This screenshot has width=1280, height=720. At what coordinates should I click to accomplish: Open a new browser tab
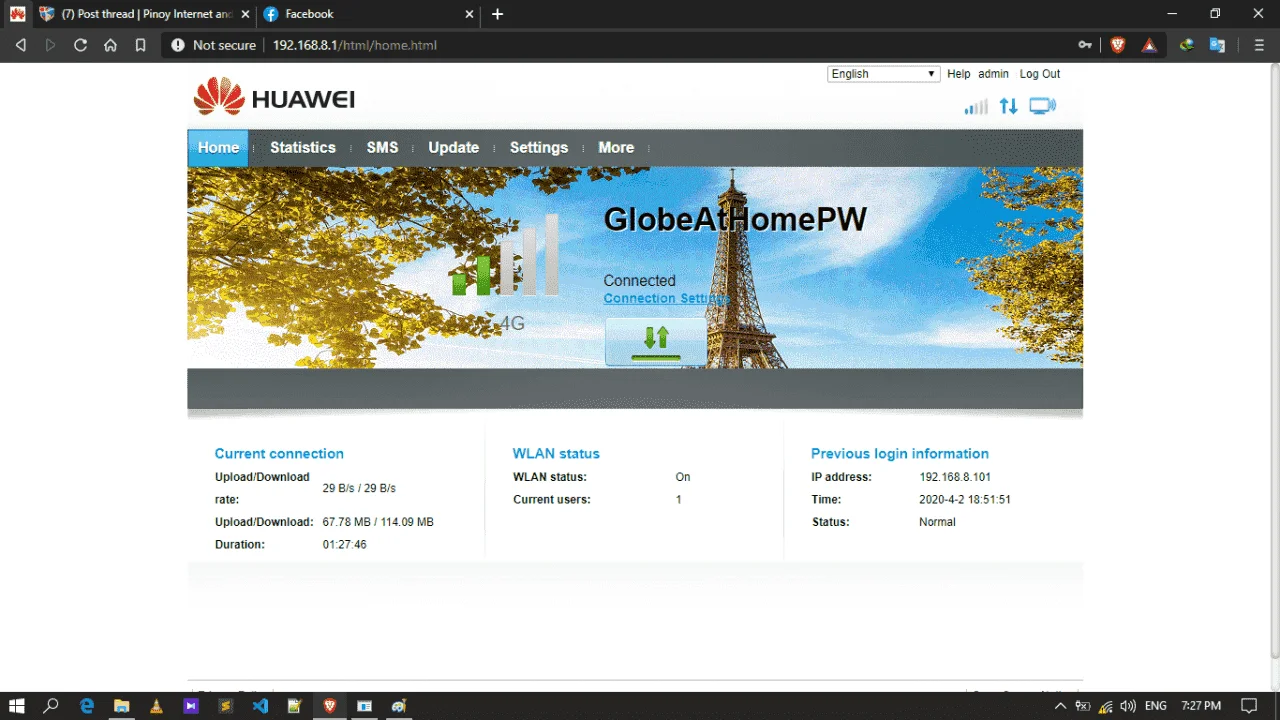point(497,14)
